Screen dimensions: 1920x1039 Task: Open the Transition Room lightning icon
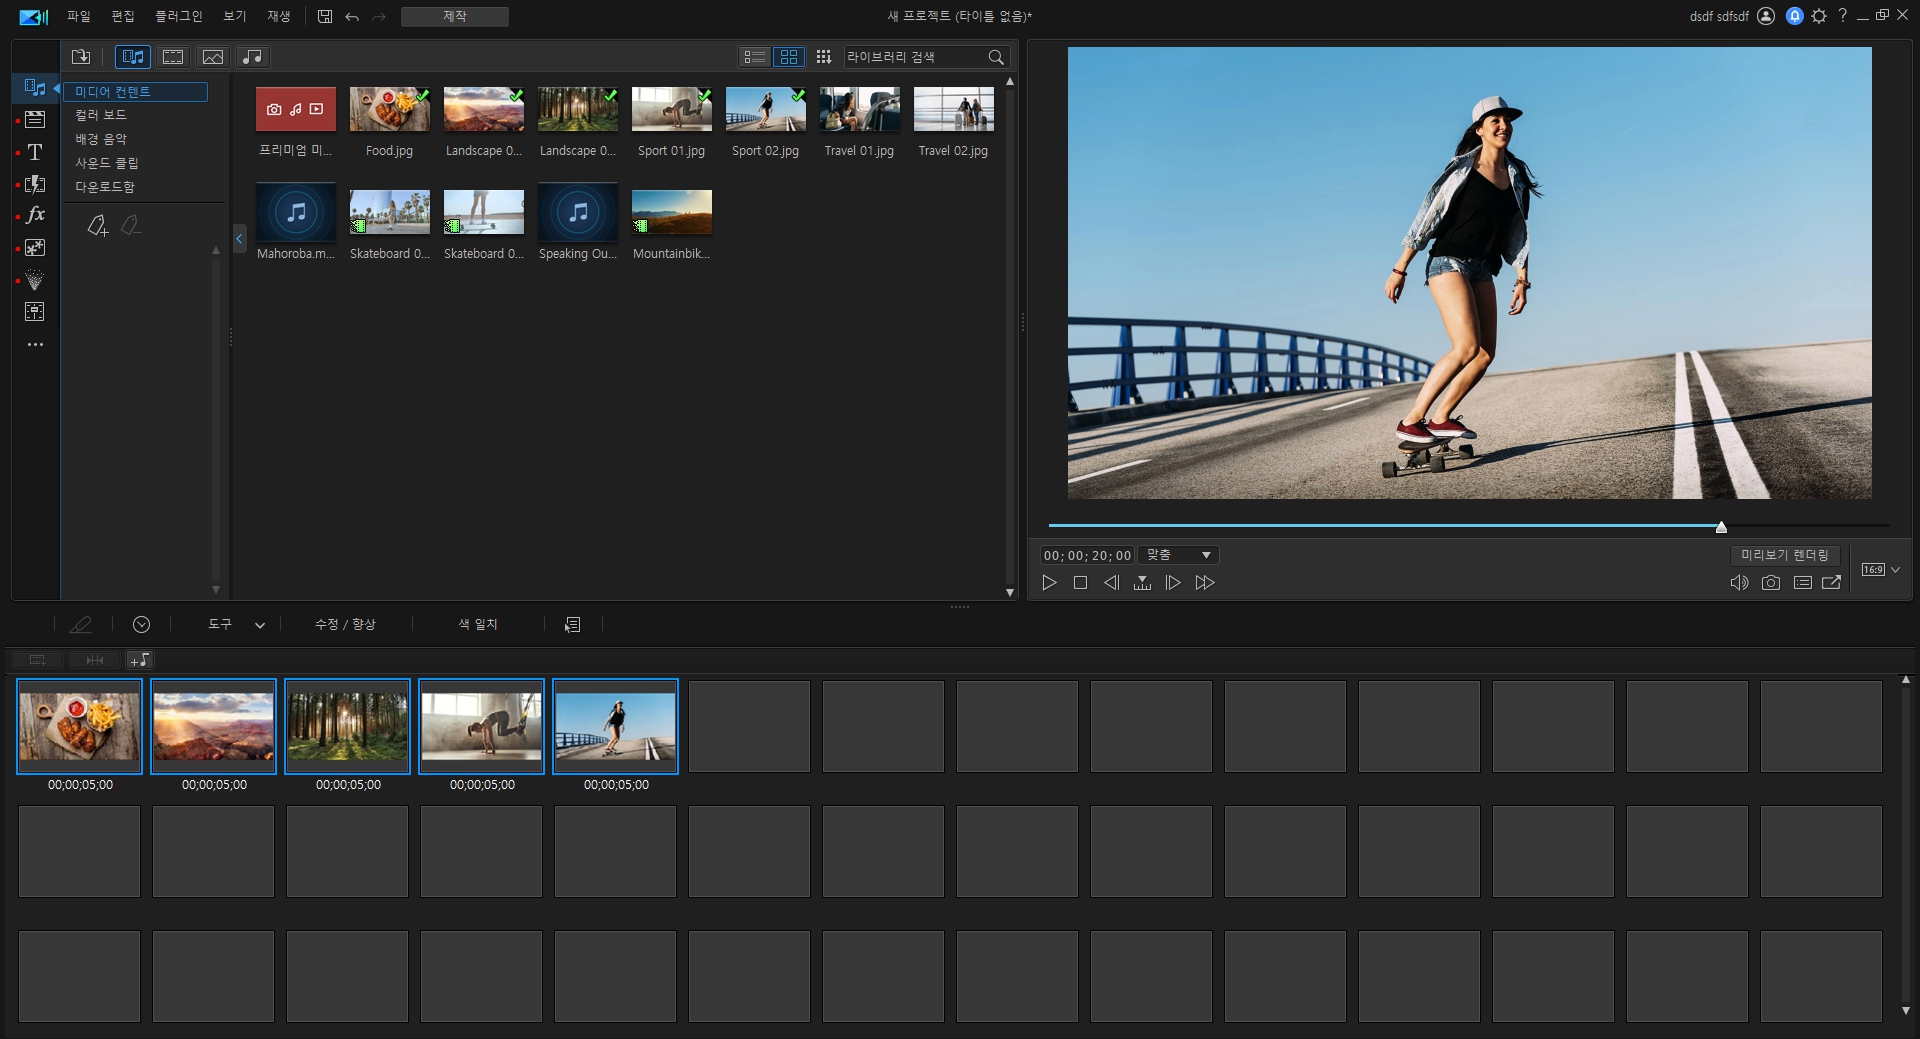[x=35, y=184]
